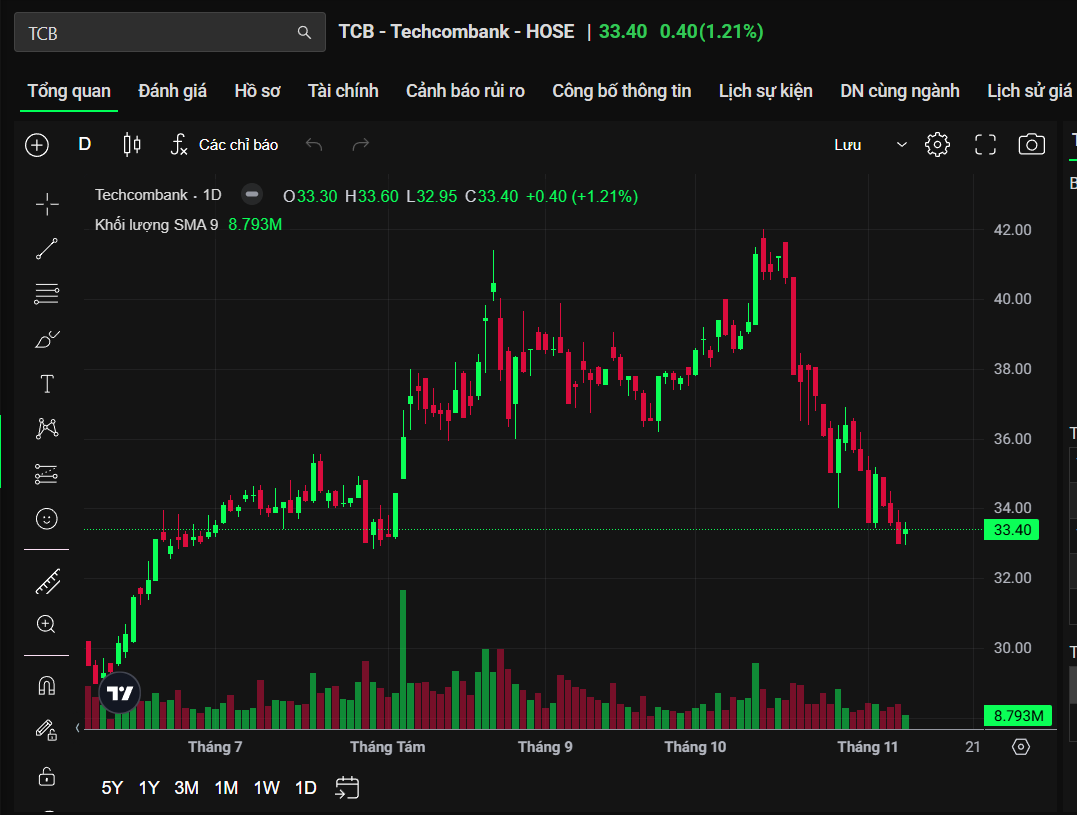The width and height of the screenshot is (1077, 815).
Task: Activate the zoom in tool
Action: [x=47, y=624]
